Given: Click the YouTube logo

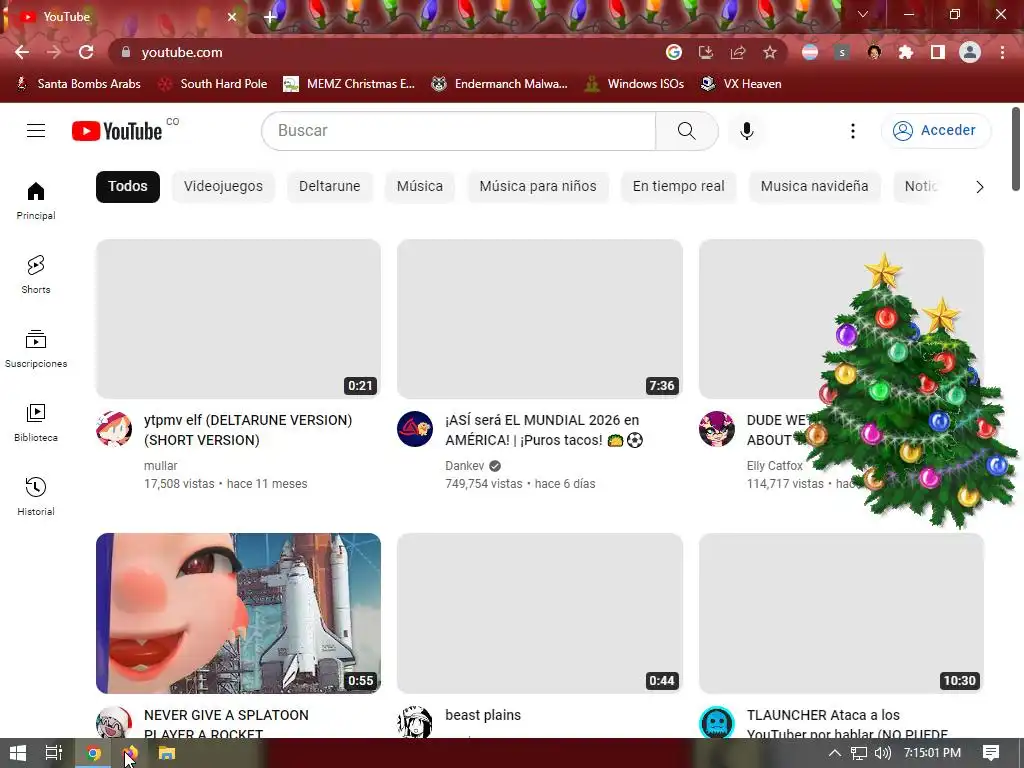Looking at the screenshot, I should pos(117,131).
